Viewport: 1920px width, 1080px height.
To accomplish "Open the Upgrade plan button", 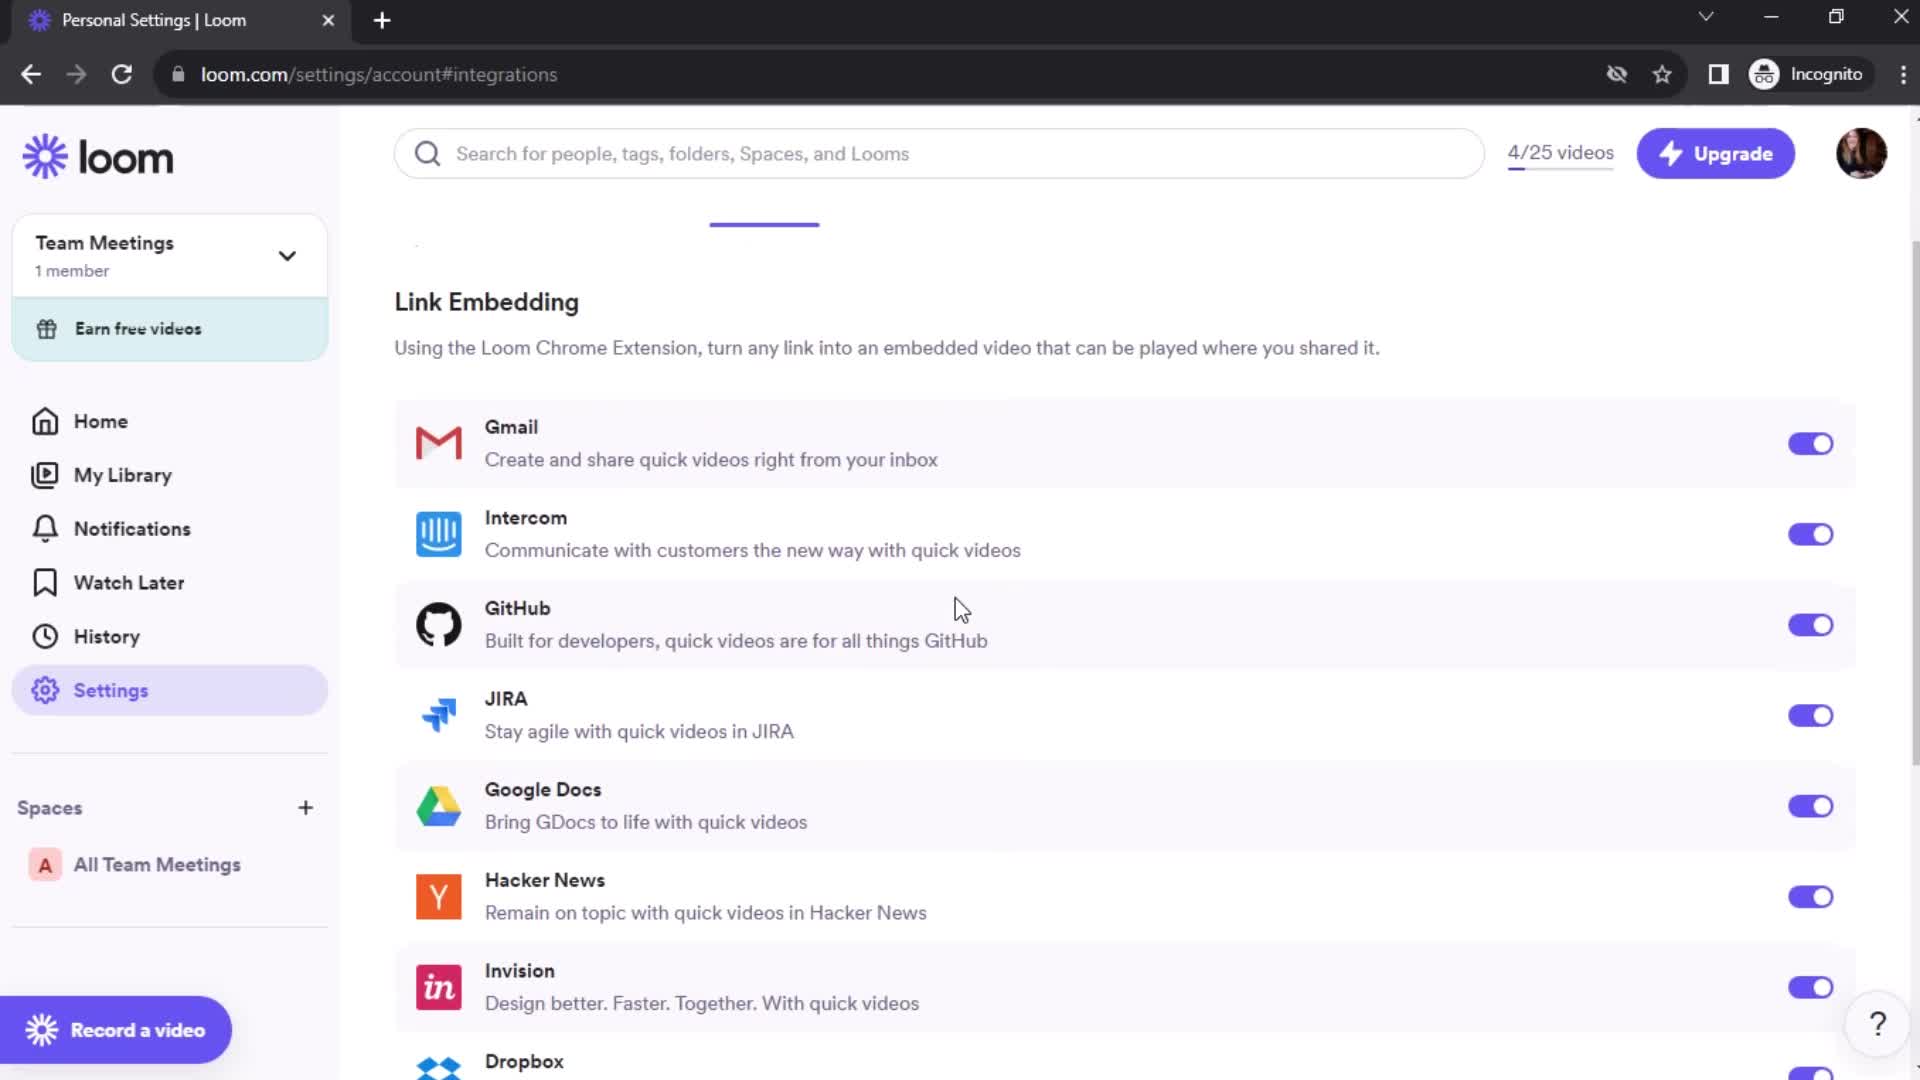I will (x=1717, y=153).
